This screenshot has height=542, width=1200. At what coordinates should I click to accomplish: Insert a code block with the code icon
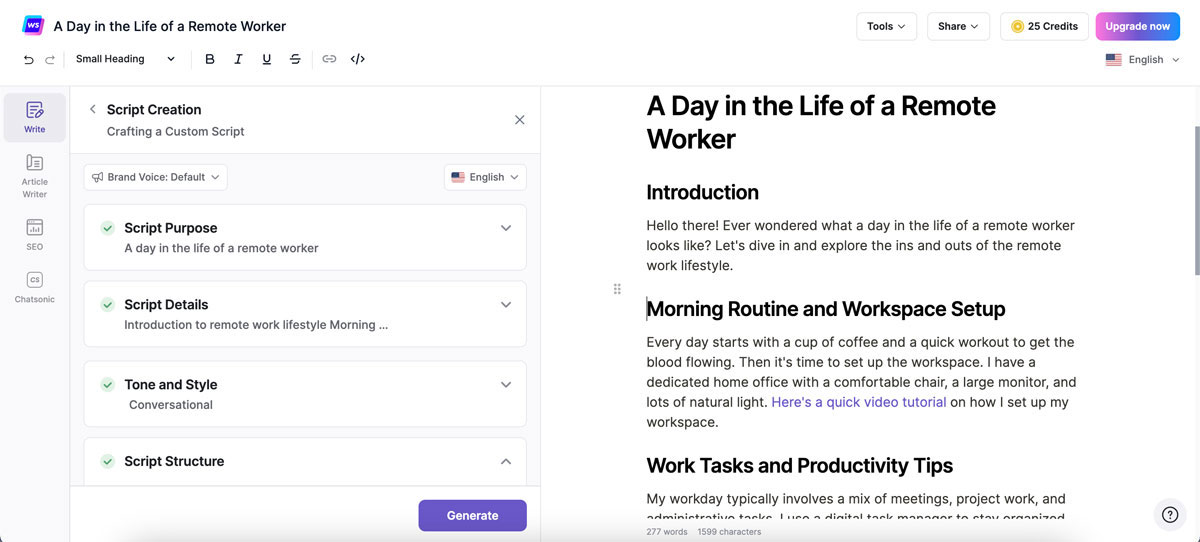358,59
